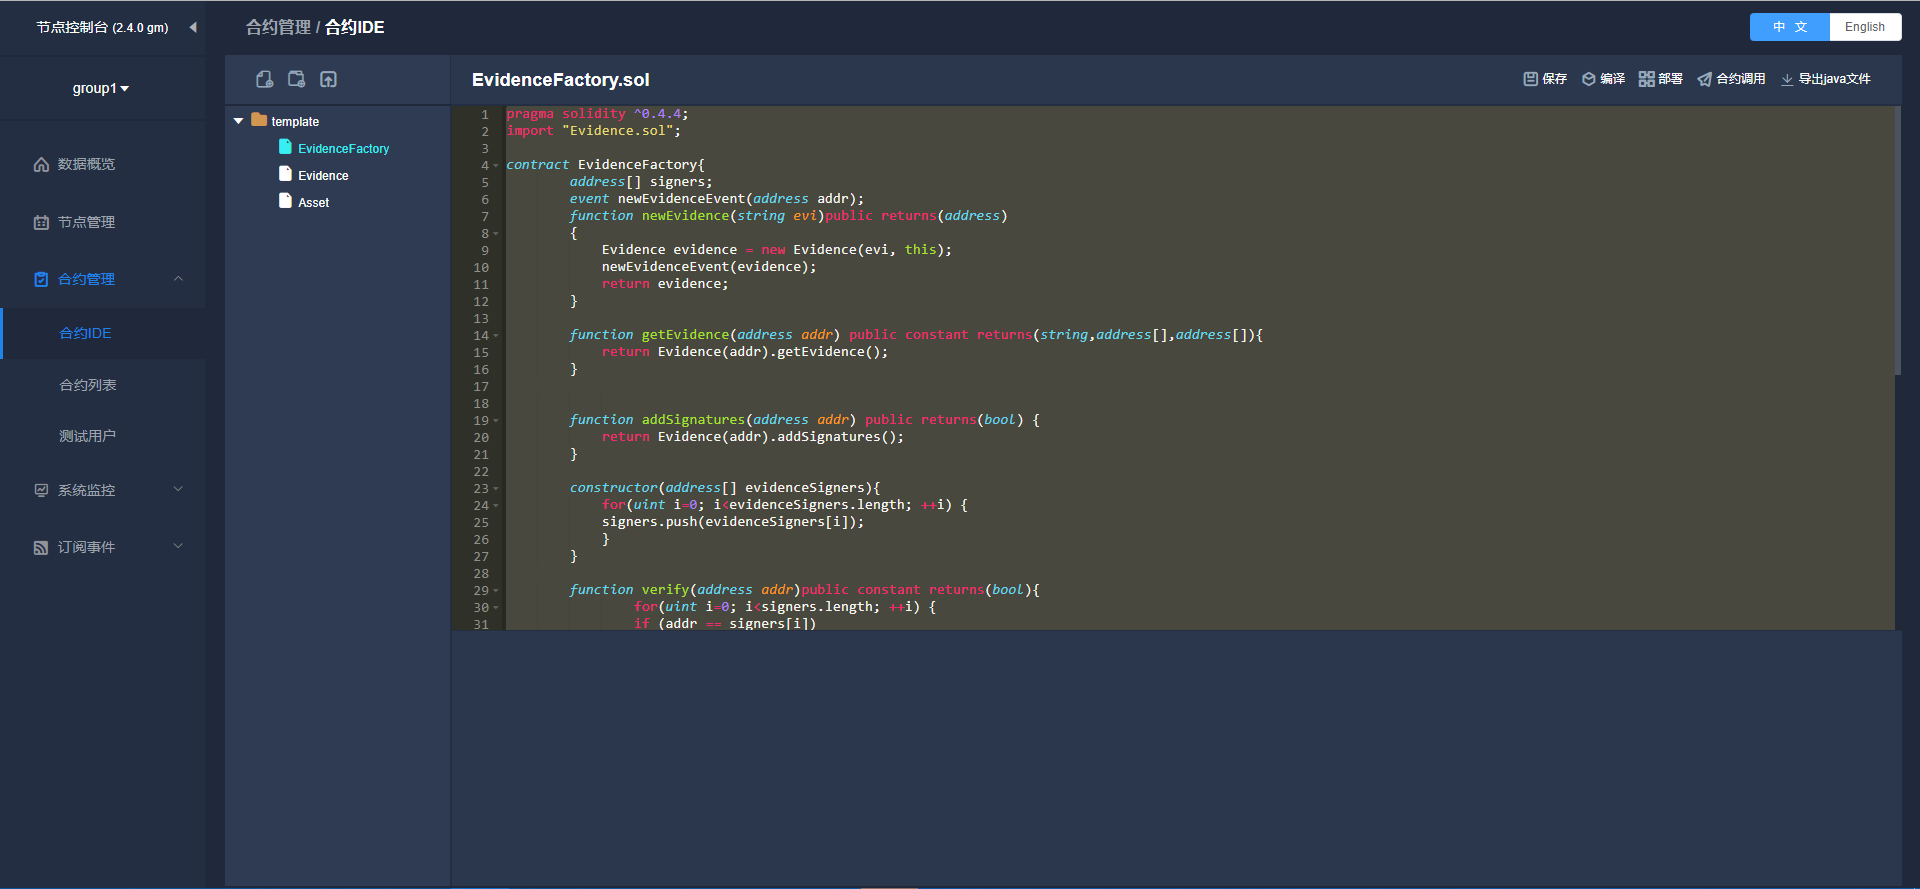
Task: Expand the 订阅事件 menu chevron
Action: (x=178, y=546)
